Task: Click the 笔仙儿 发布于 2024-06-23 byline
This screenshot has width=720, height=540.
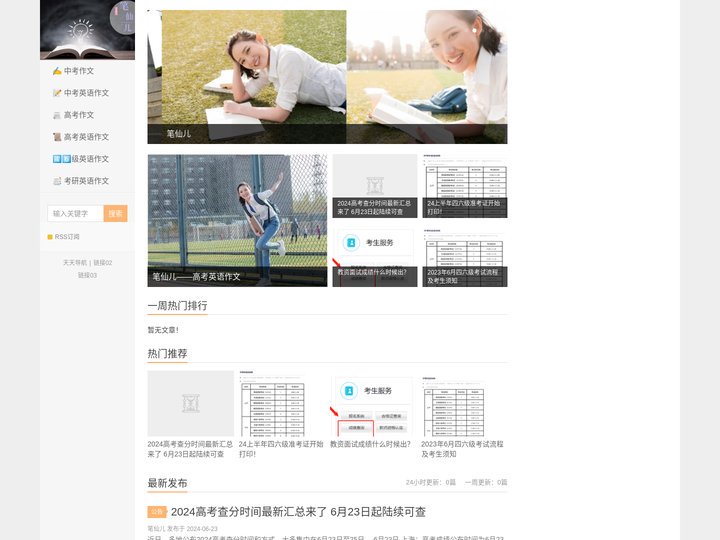Action: pos(182,529)
